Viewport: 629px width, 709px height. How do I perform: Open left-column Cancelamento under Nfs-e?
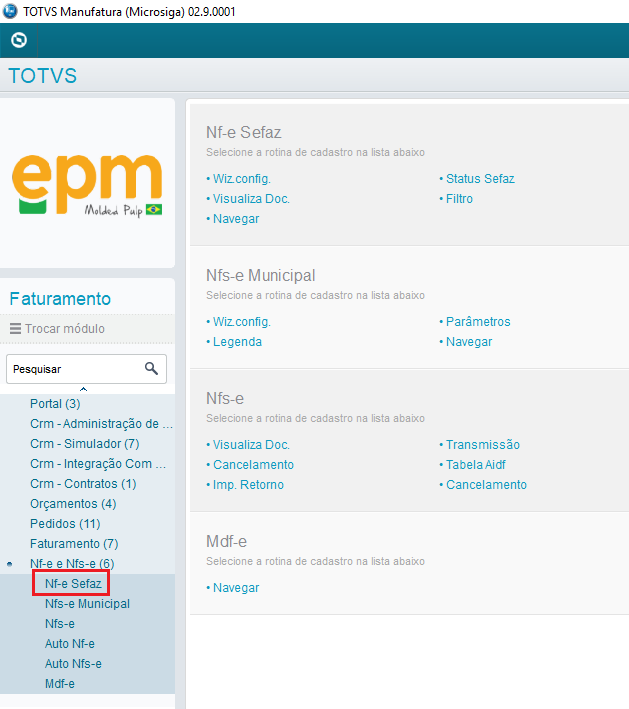pos(253,464)
